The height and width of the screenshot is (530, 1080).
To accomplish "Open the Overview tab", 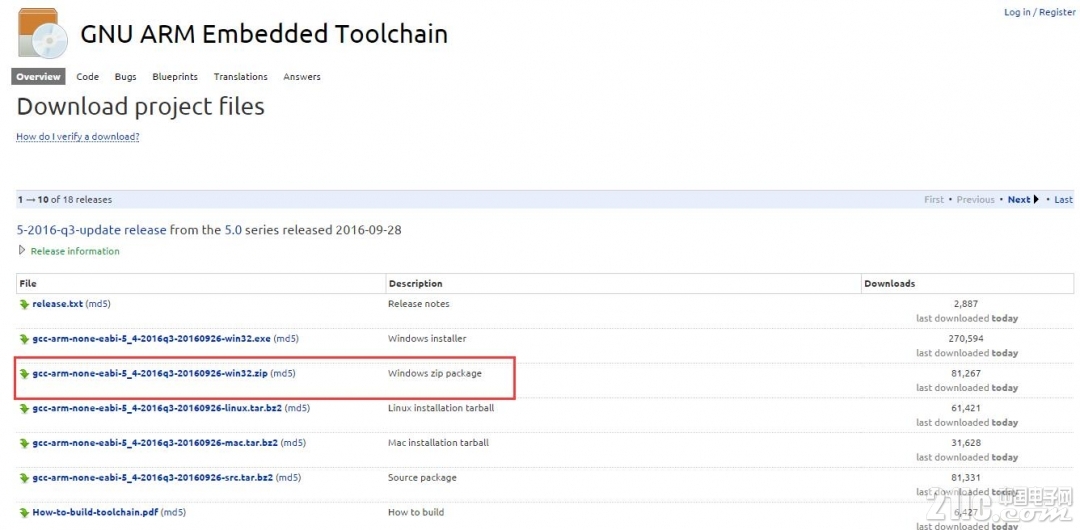I will tap(39, 77).
